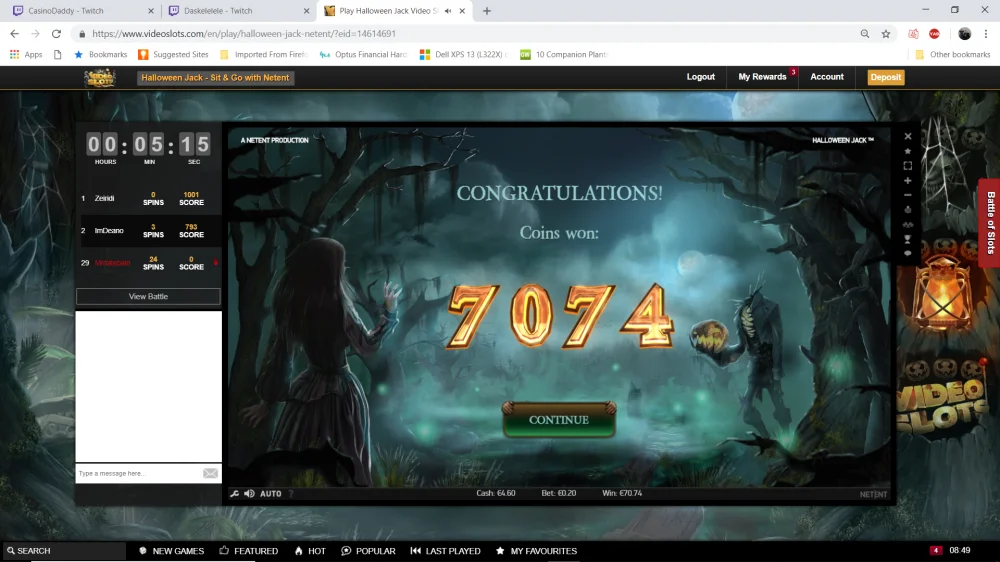Open MY FAVOURITES category
Viewport: 1000px width, 562px height.
tap(536, 551)
